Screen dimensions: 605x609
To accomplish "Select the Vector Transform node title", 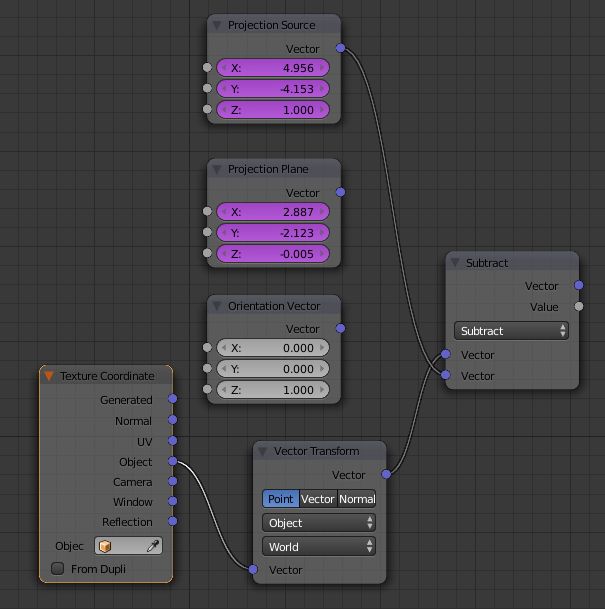I will [316, 451].
